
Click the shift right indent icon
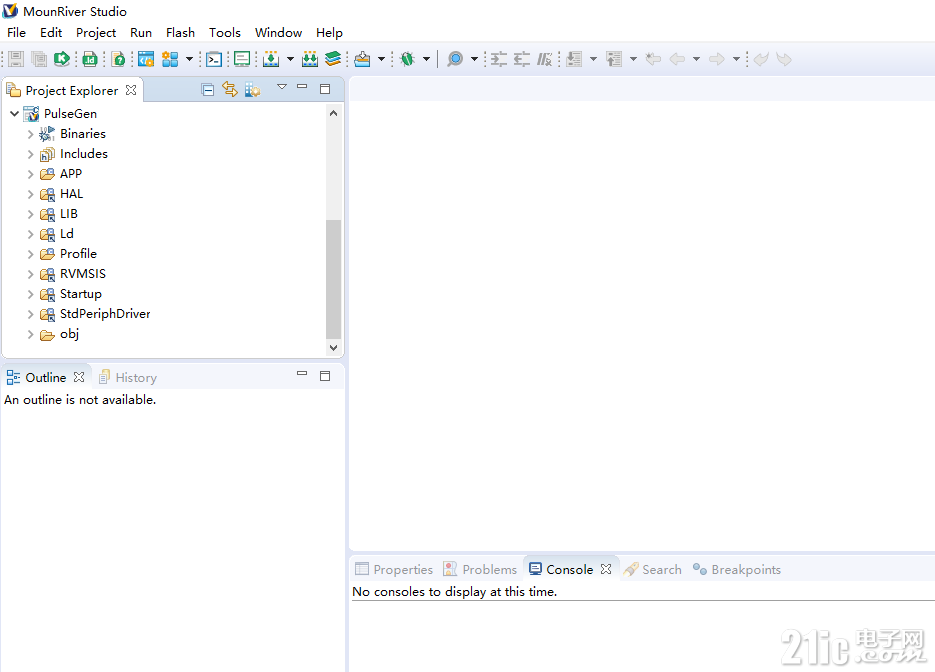pyautogui.click(x=499, y=59)
